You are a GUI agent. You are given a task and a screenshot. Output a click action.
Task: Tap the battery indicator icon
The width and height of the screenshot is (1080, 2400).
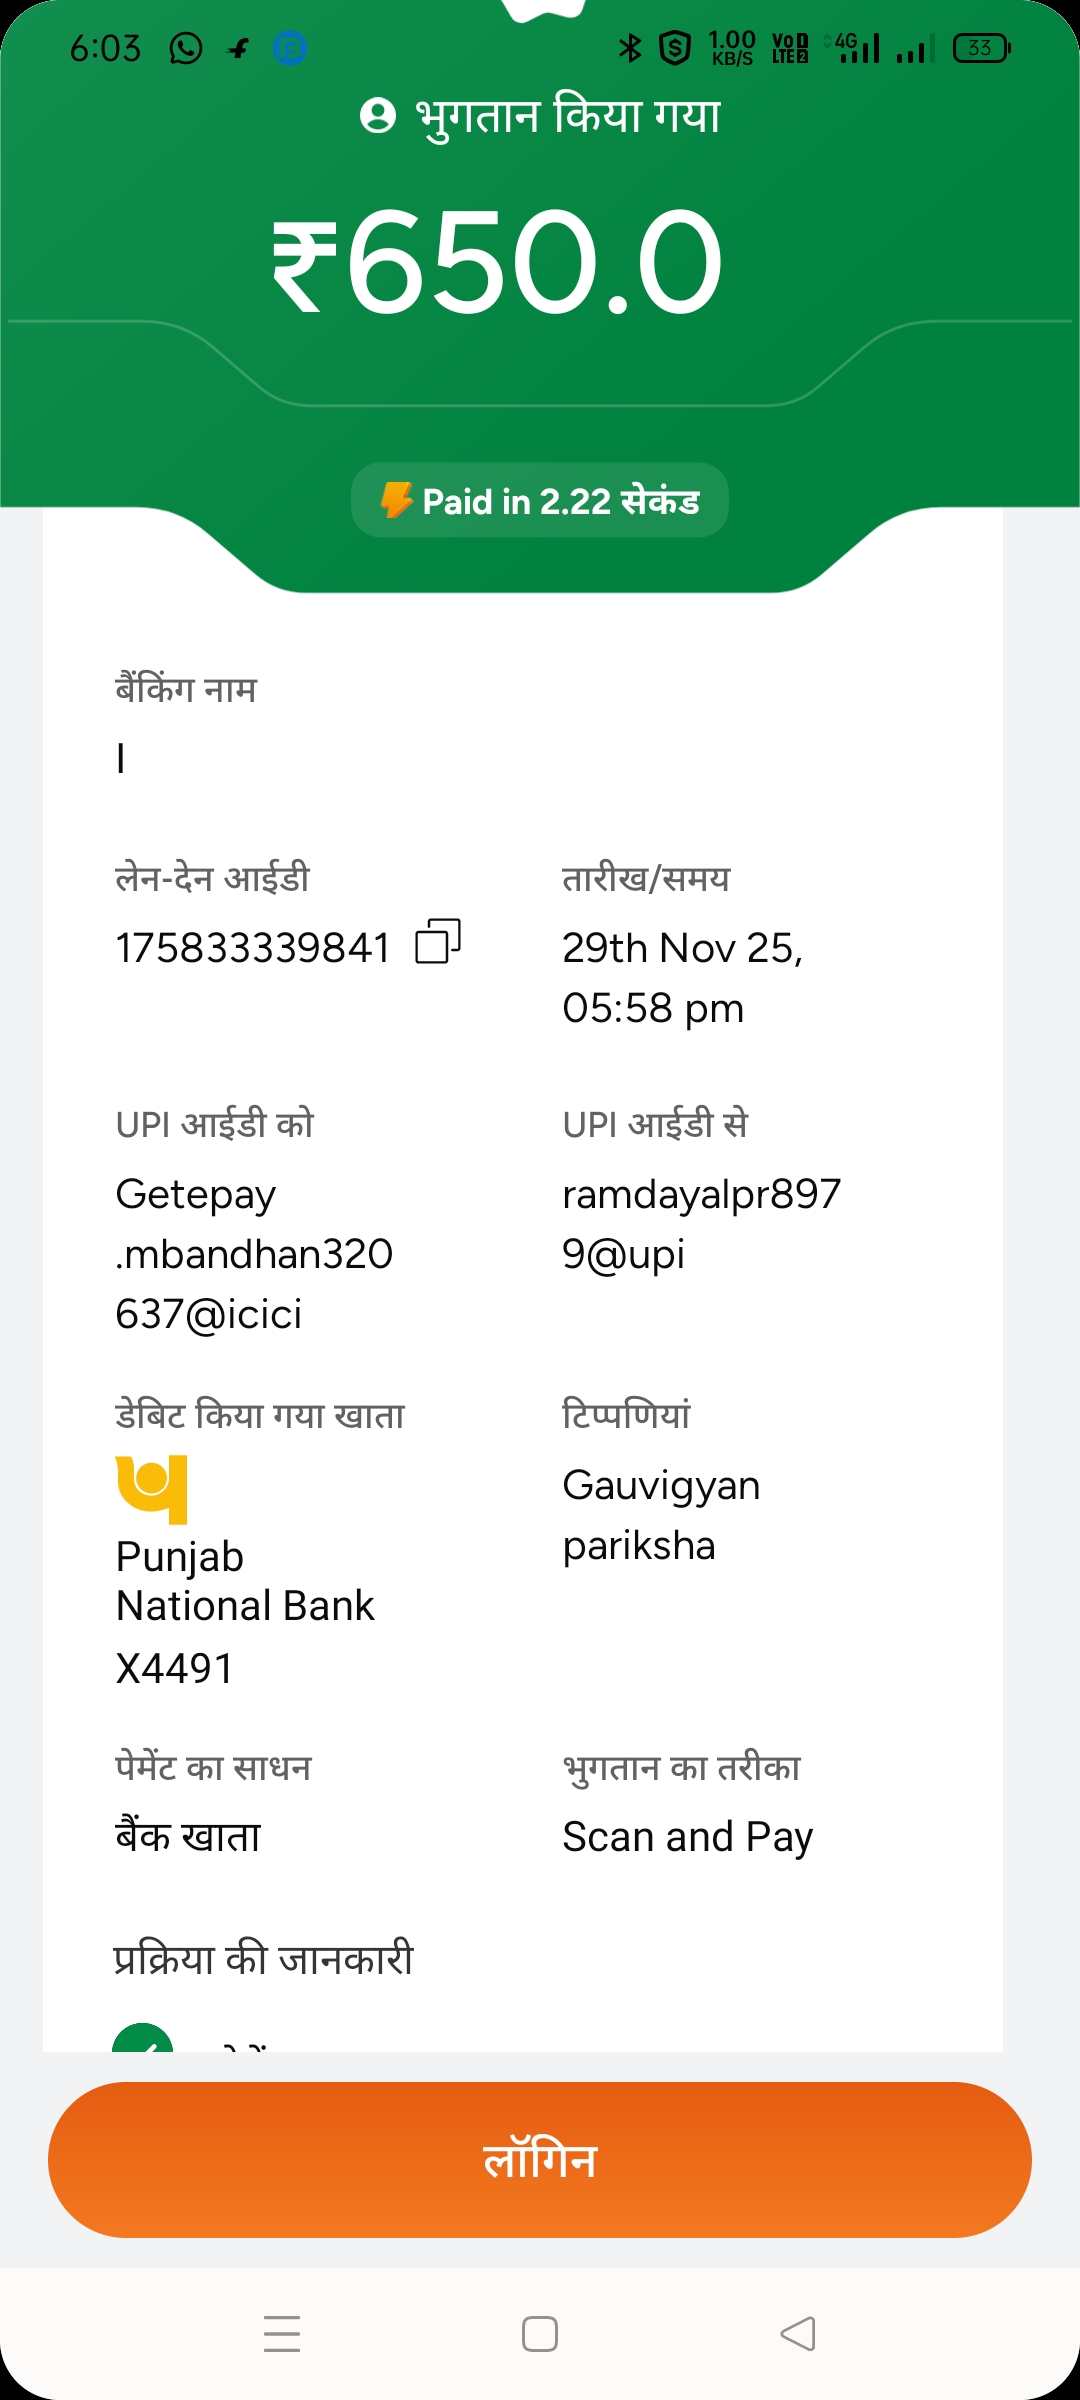982,48
